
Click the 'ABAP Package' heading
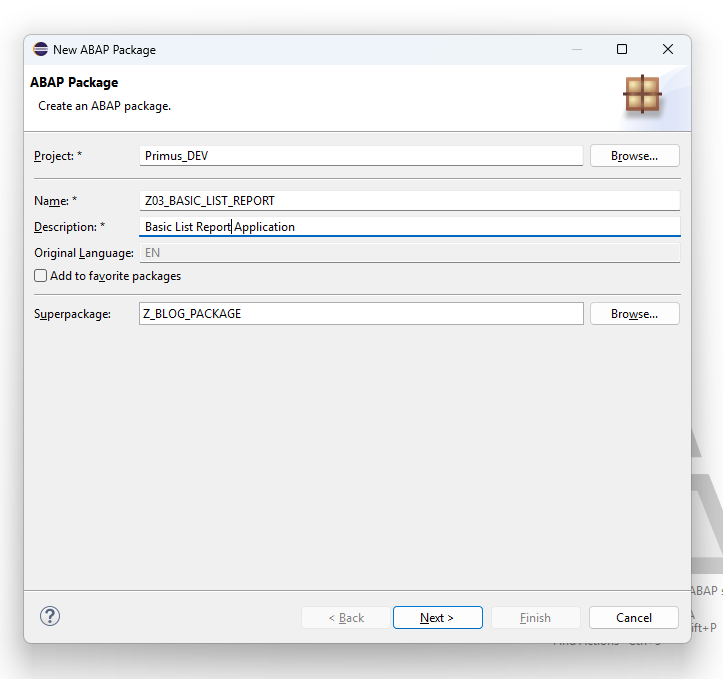coord(74,83)
